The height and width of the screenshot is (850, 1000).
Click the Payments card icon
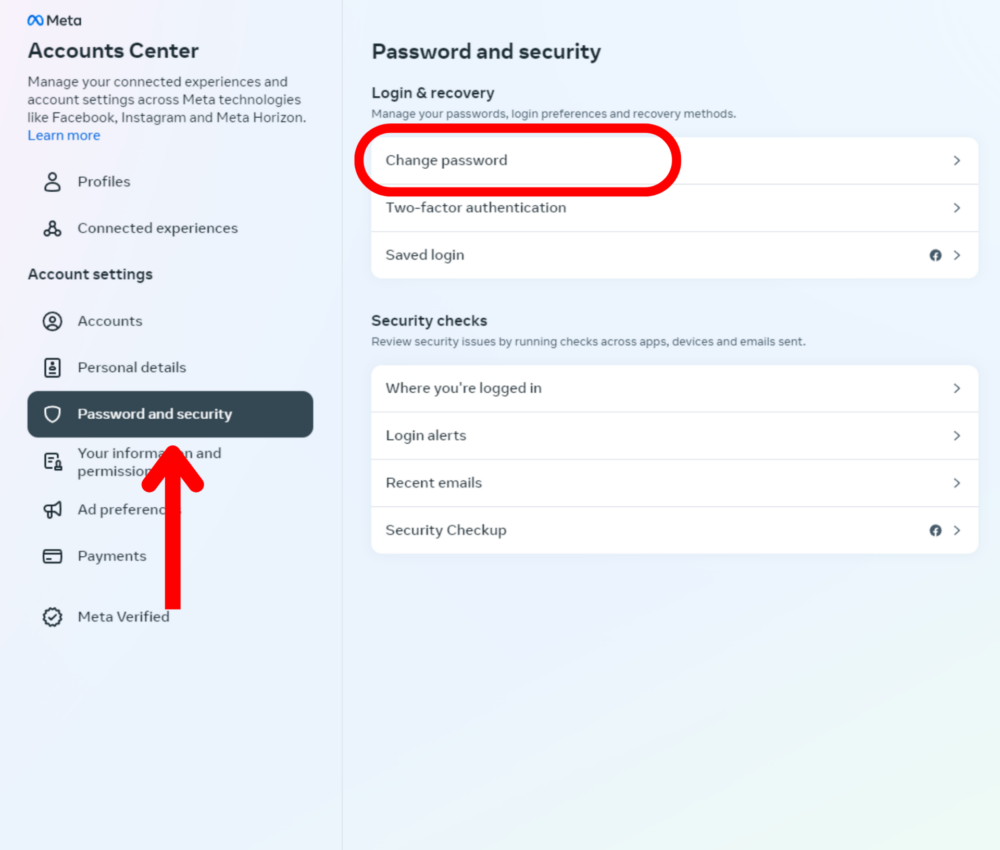pos(52,555)
